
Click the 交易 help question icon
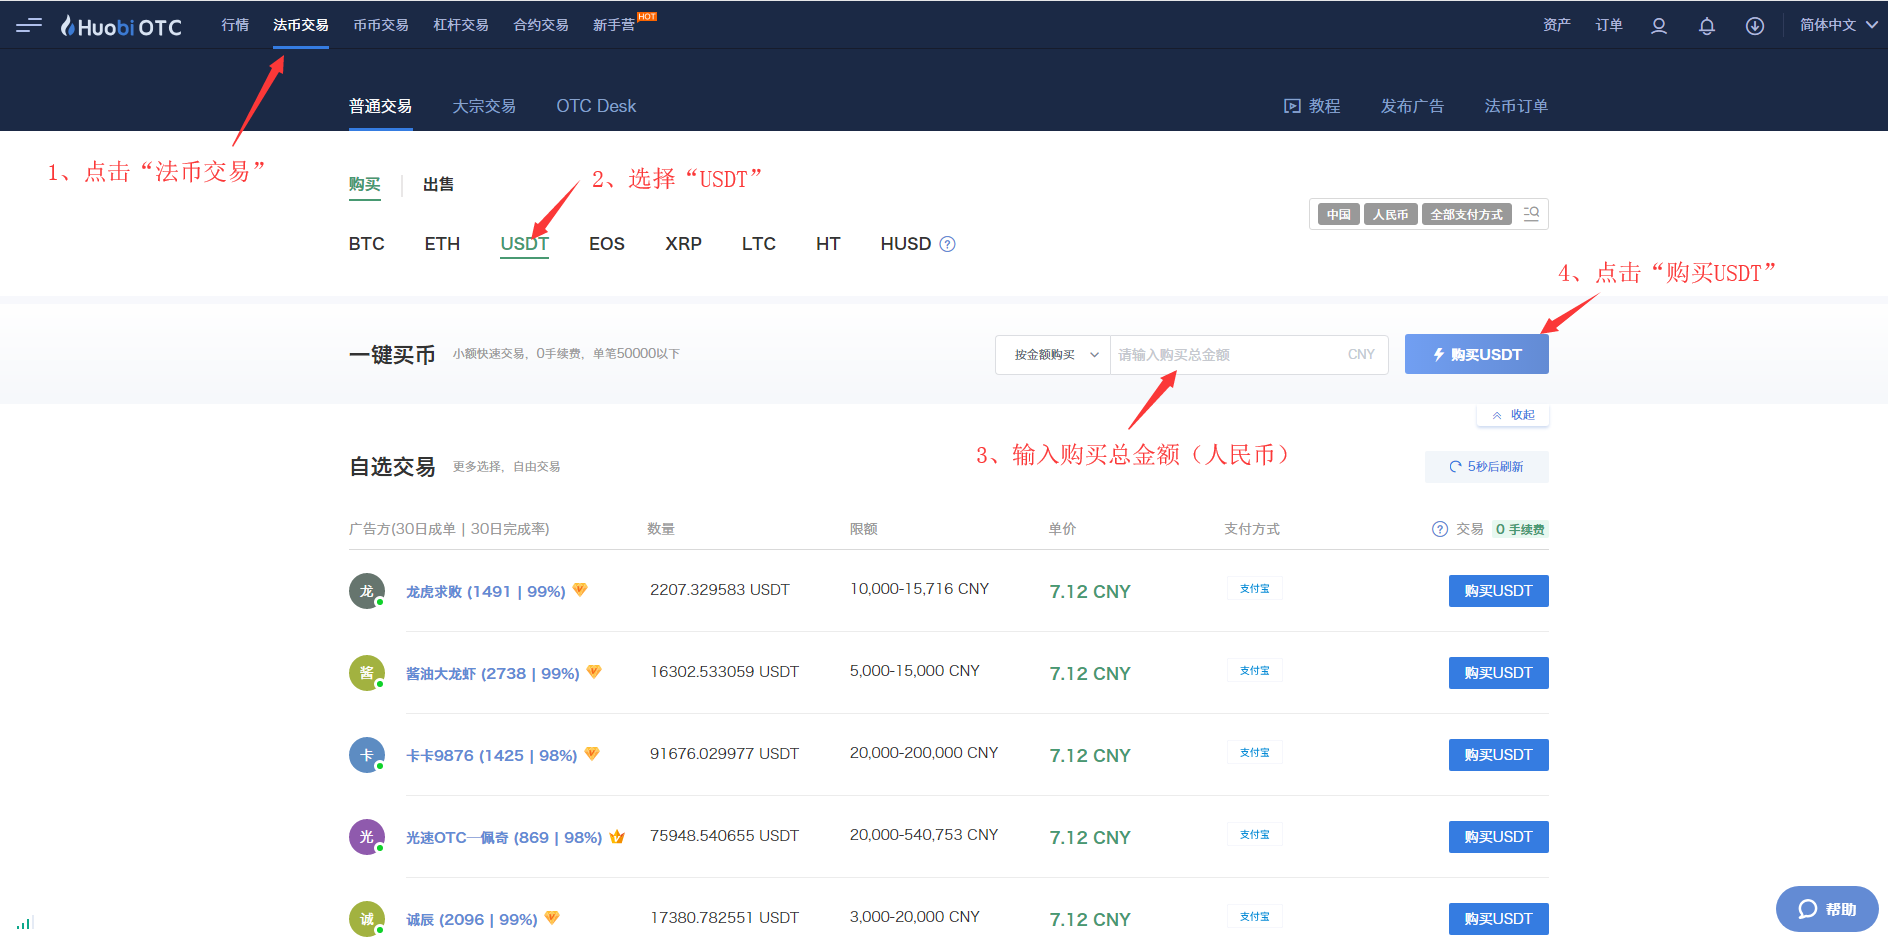tap(1440, 529)
